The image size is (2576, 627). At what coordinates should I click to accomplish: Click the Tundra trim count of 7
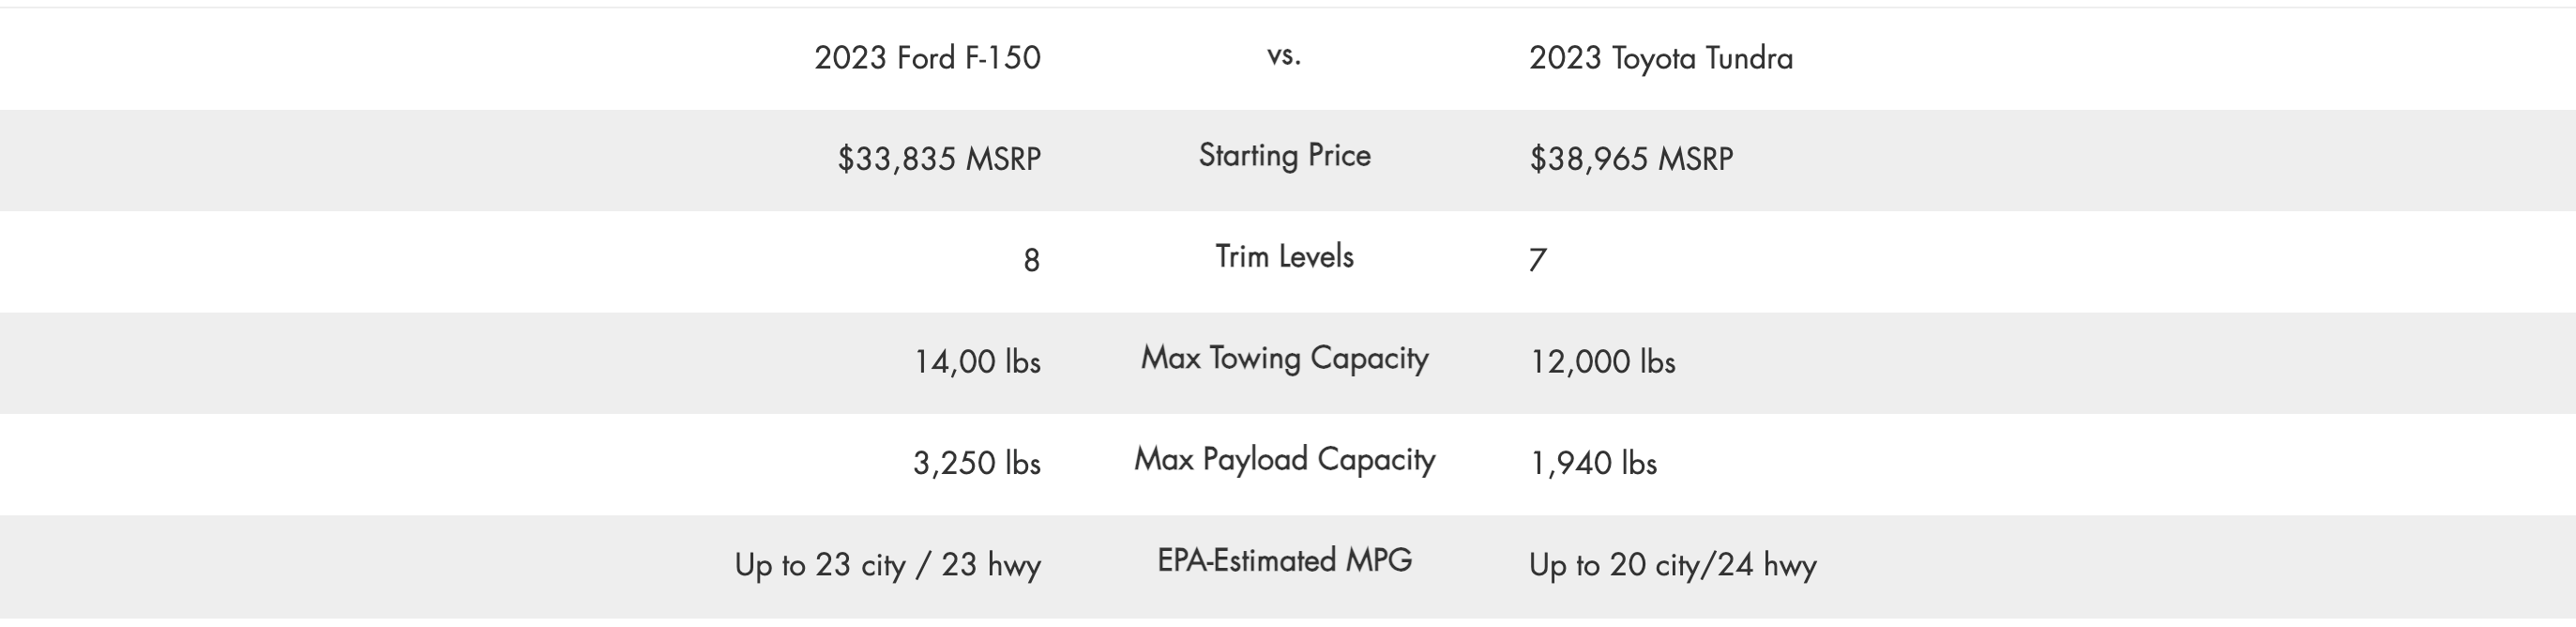pyautogui.click(x=1538, y=261)
